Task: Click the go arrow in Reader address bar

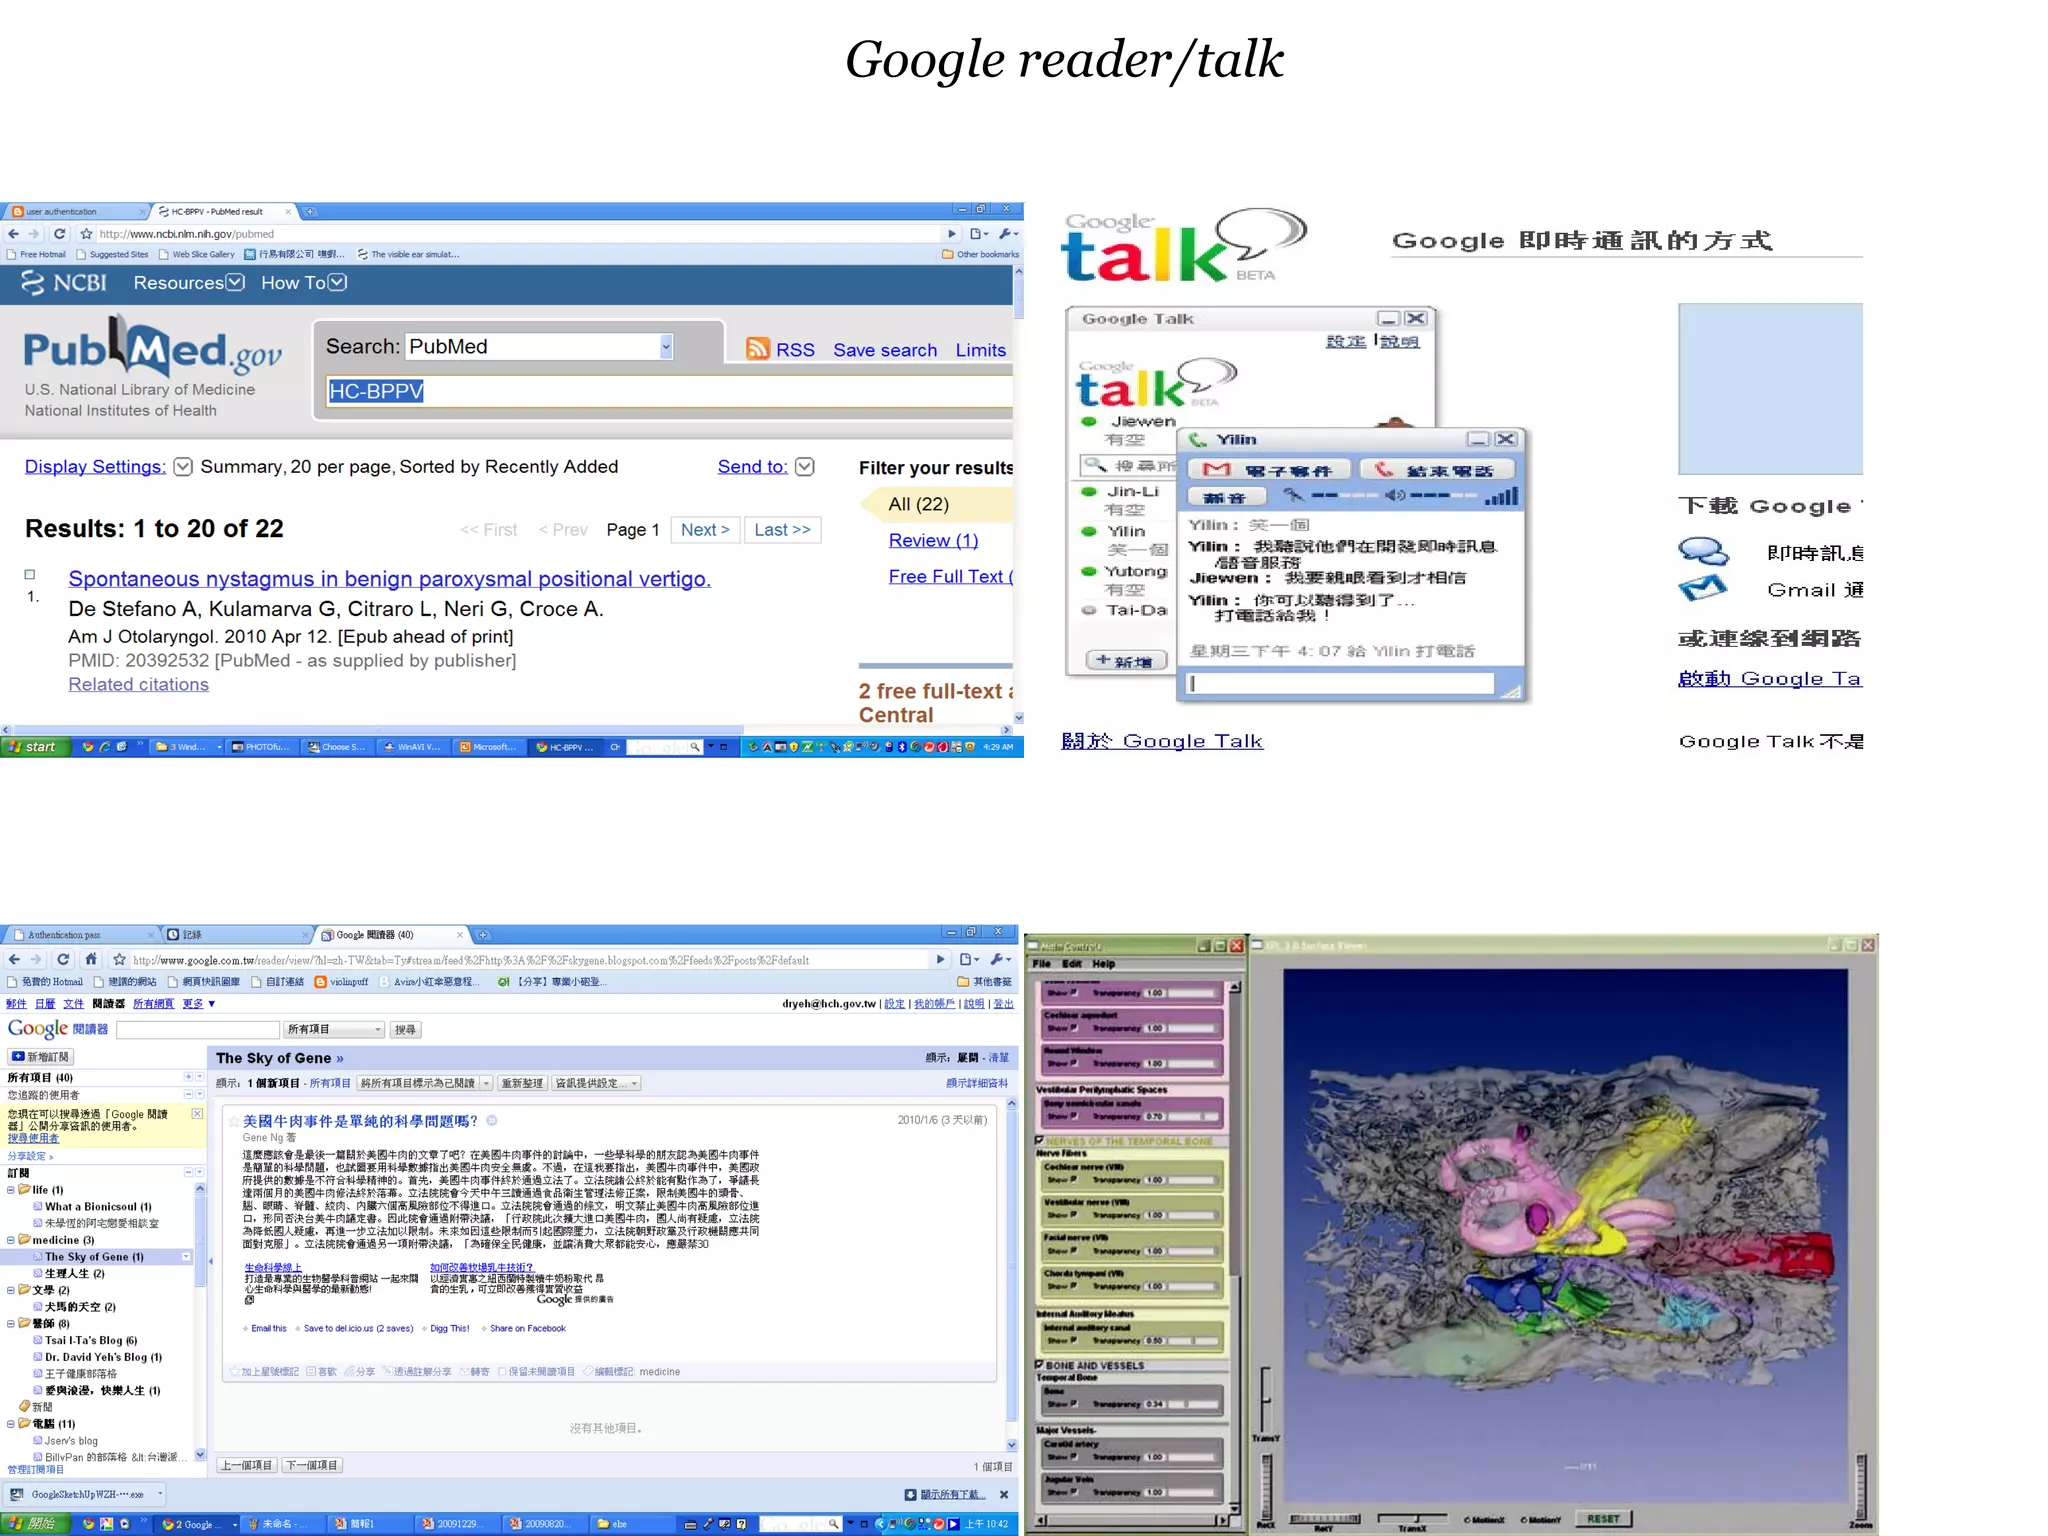Action: [940, 959]
